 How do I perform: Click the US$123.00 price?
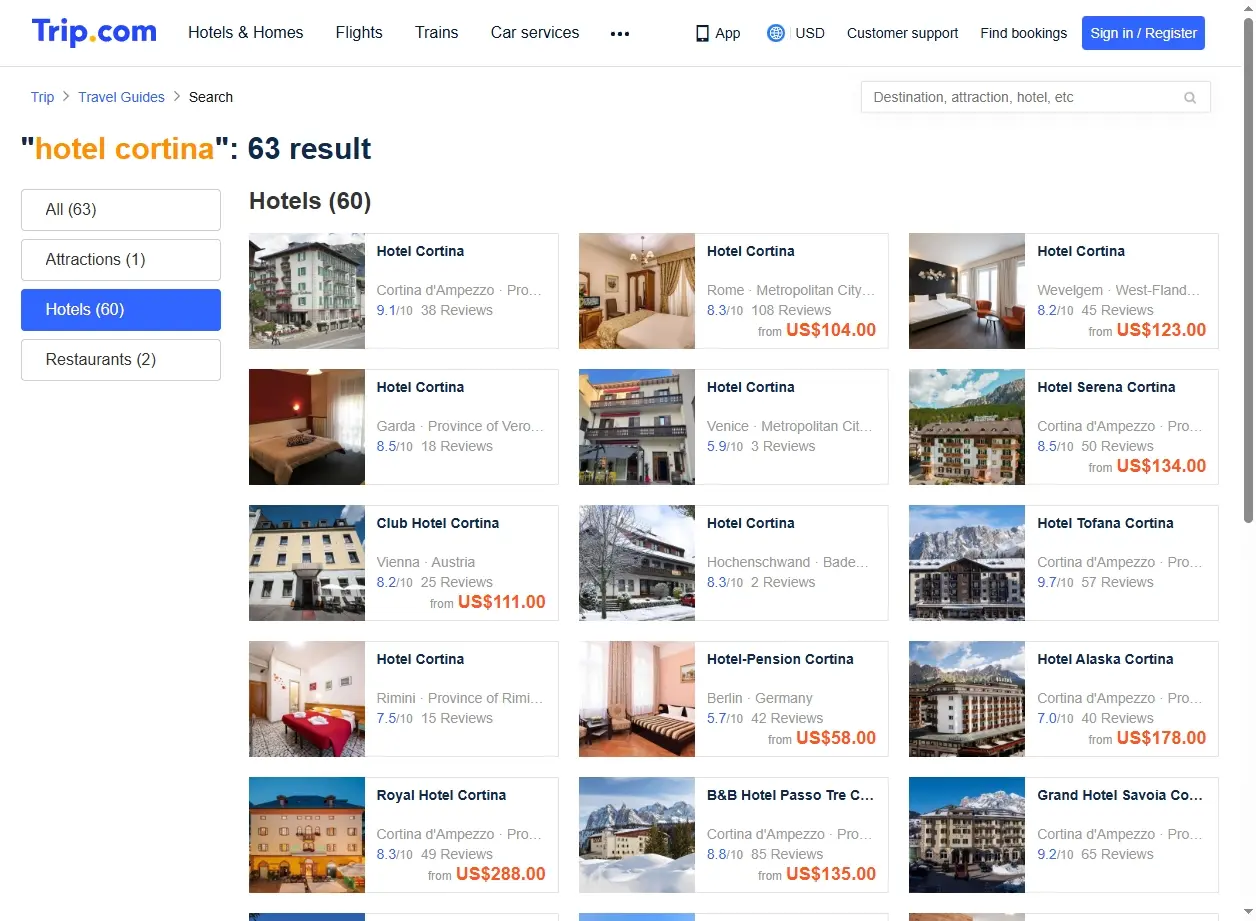1161,330
